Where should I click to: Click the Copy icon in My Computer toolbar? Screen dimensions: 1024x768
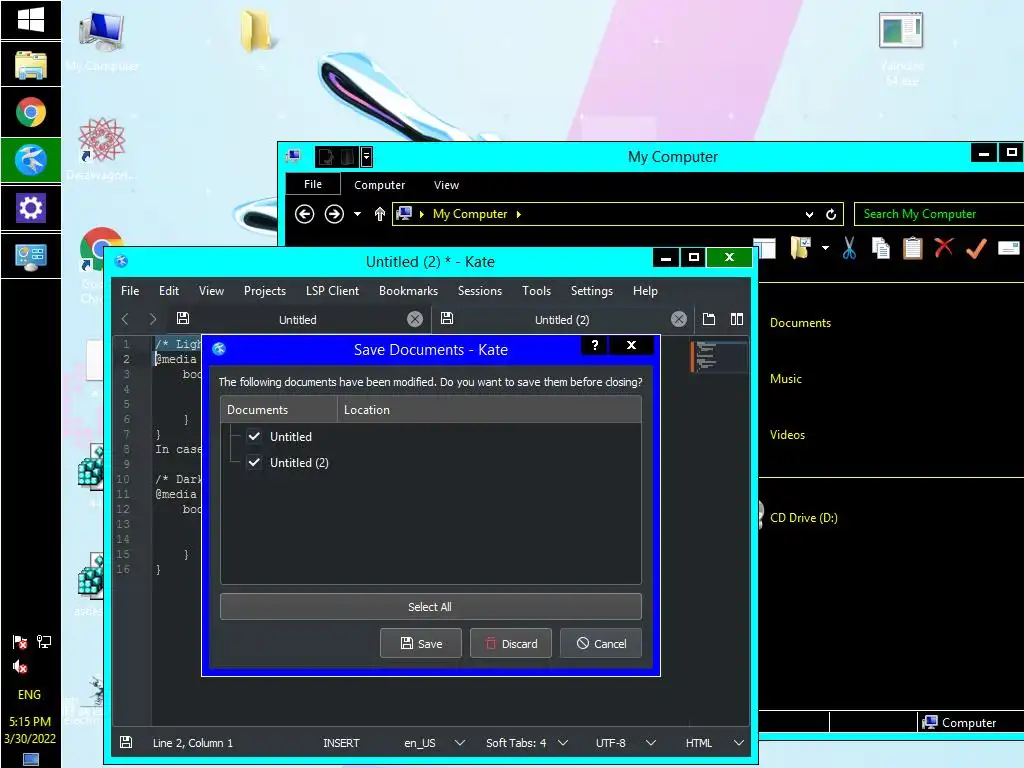point(881,248)
